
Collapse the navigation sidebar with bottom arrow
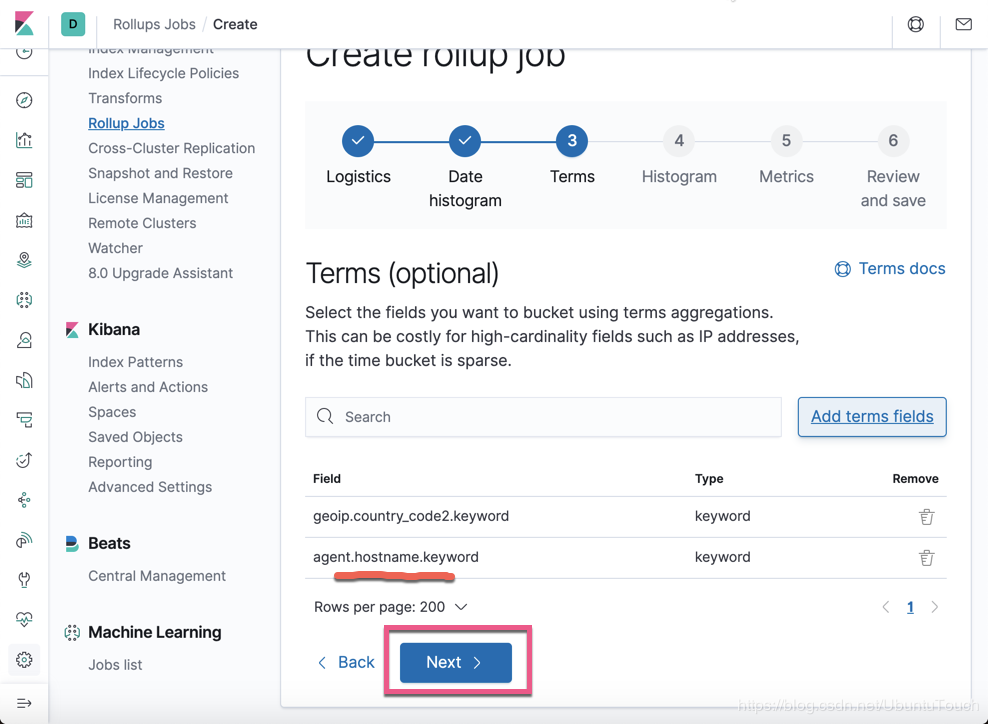click(x=24, y=703)
